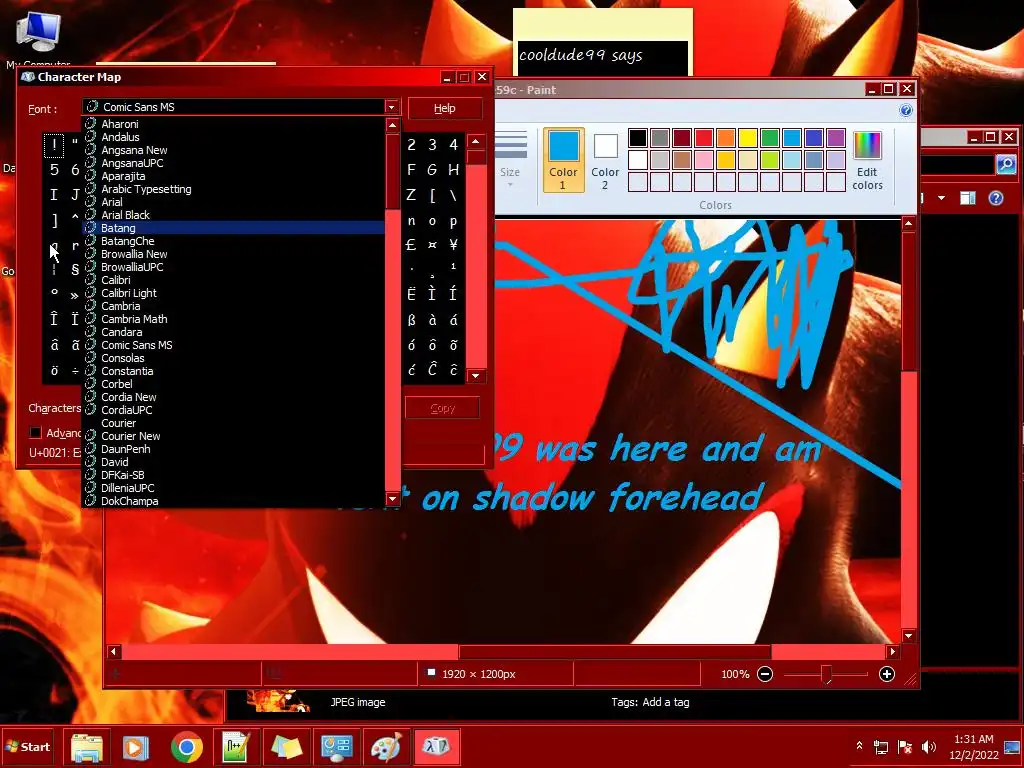1024x768 pixels.
Task: Pick Consolas font in dropdown list
Action: pyautogui.click(x=234, y=358)
